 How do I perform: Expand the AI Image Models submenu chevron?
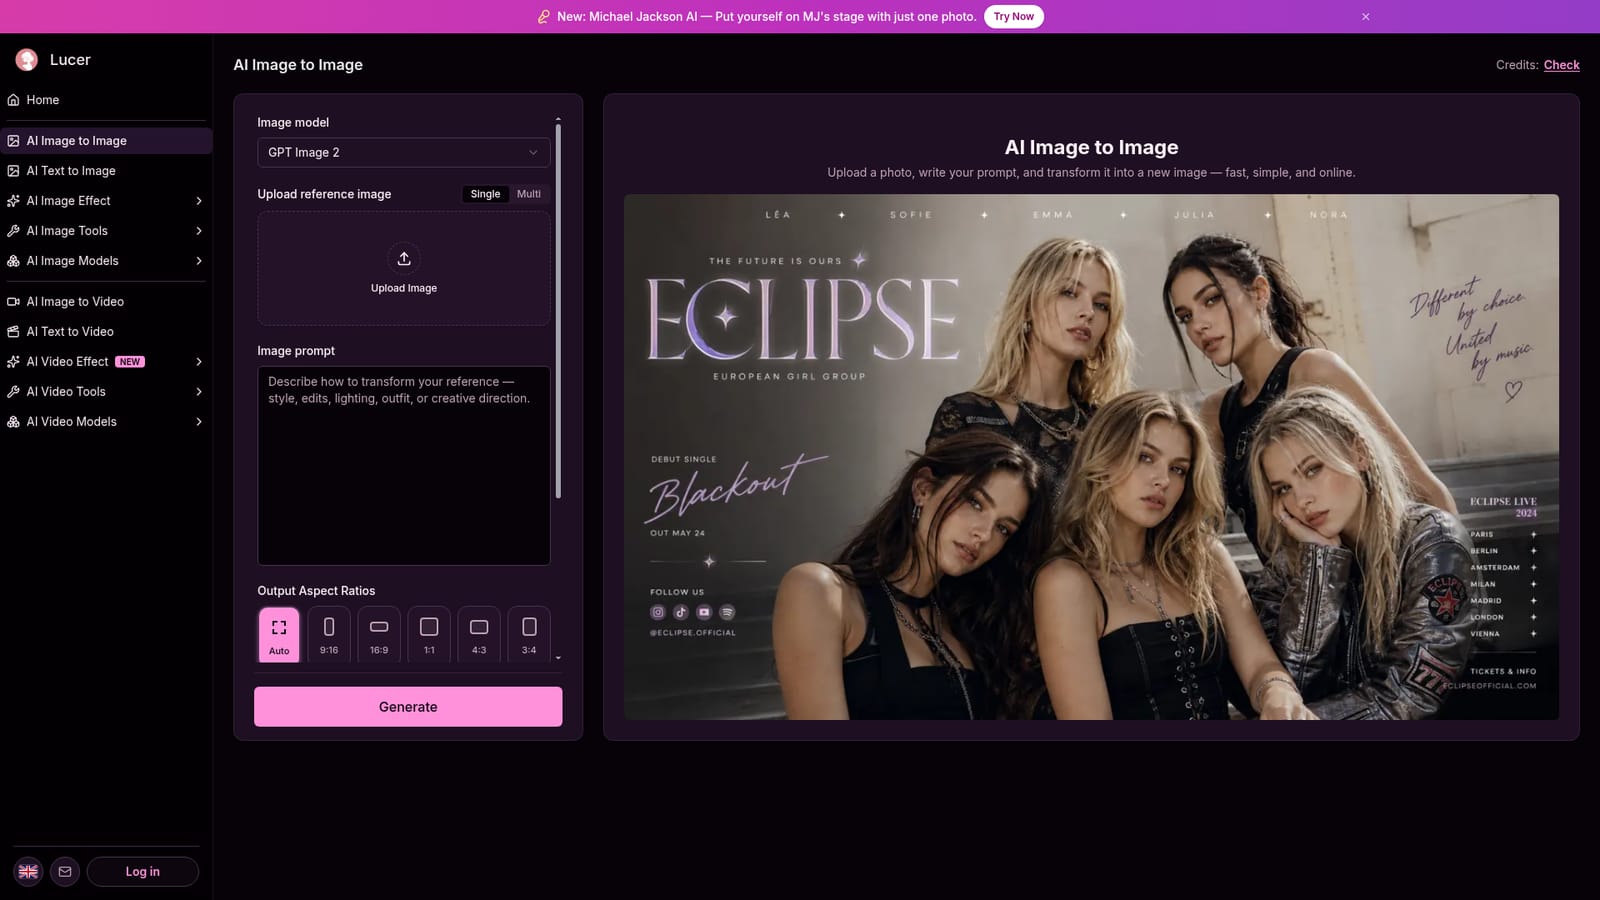tap(198, 261)
